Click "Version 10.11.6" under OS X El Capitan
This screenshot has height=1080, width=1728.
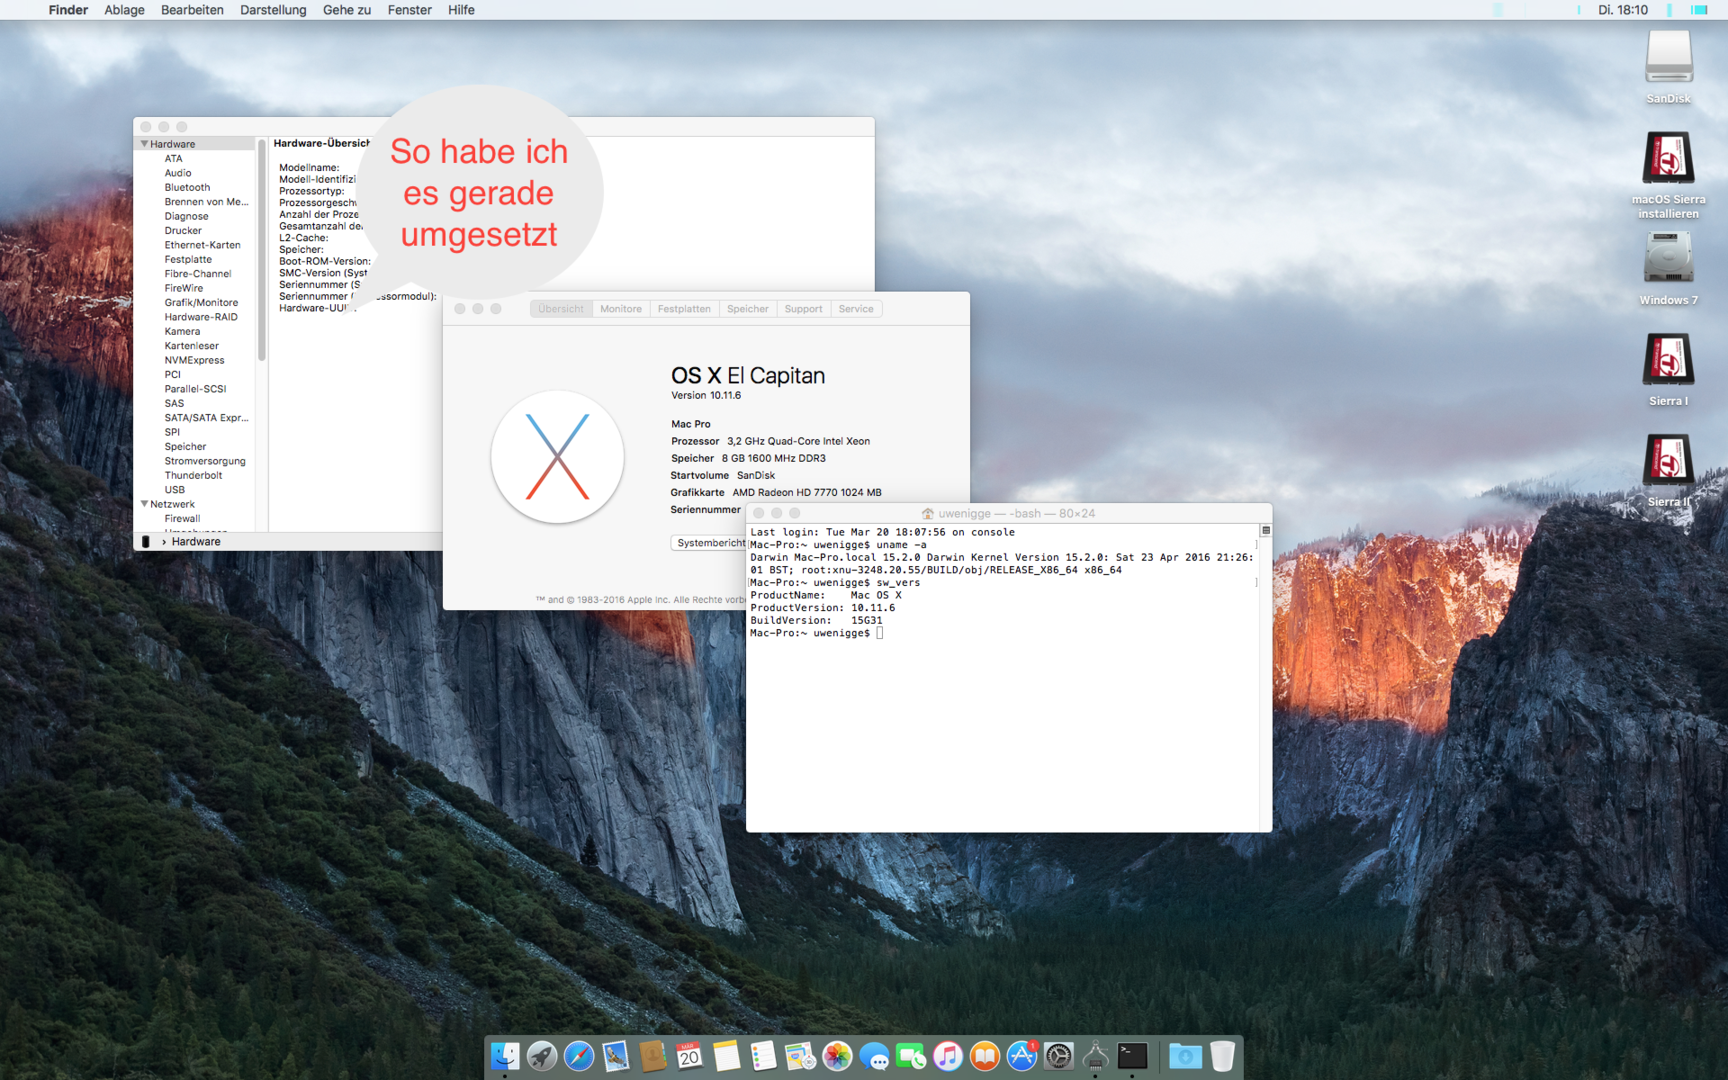(x=706, y=396)
